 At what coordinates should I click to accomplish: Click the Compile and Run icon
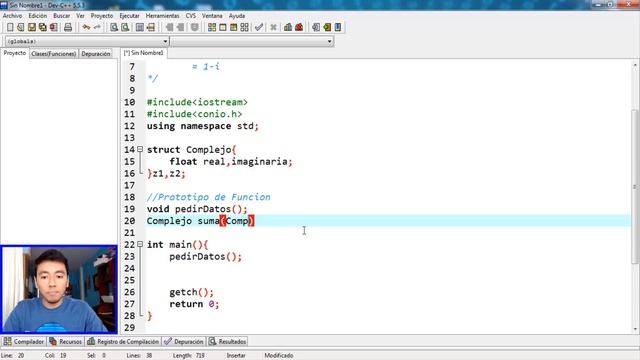(233, 27)
